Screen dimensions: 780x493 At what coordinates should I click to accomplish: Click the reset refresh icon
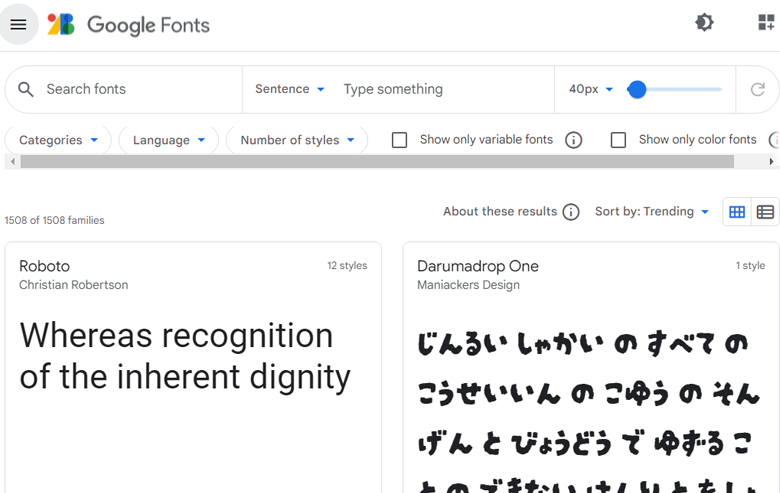758,90
